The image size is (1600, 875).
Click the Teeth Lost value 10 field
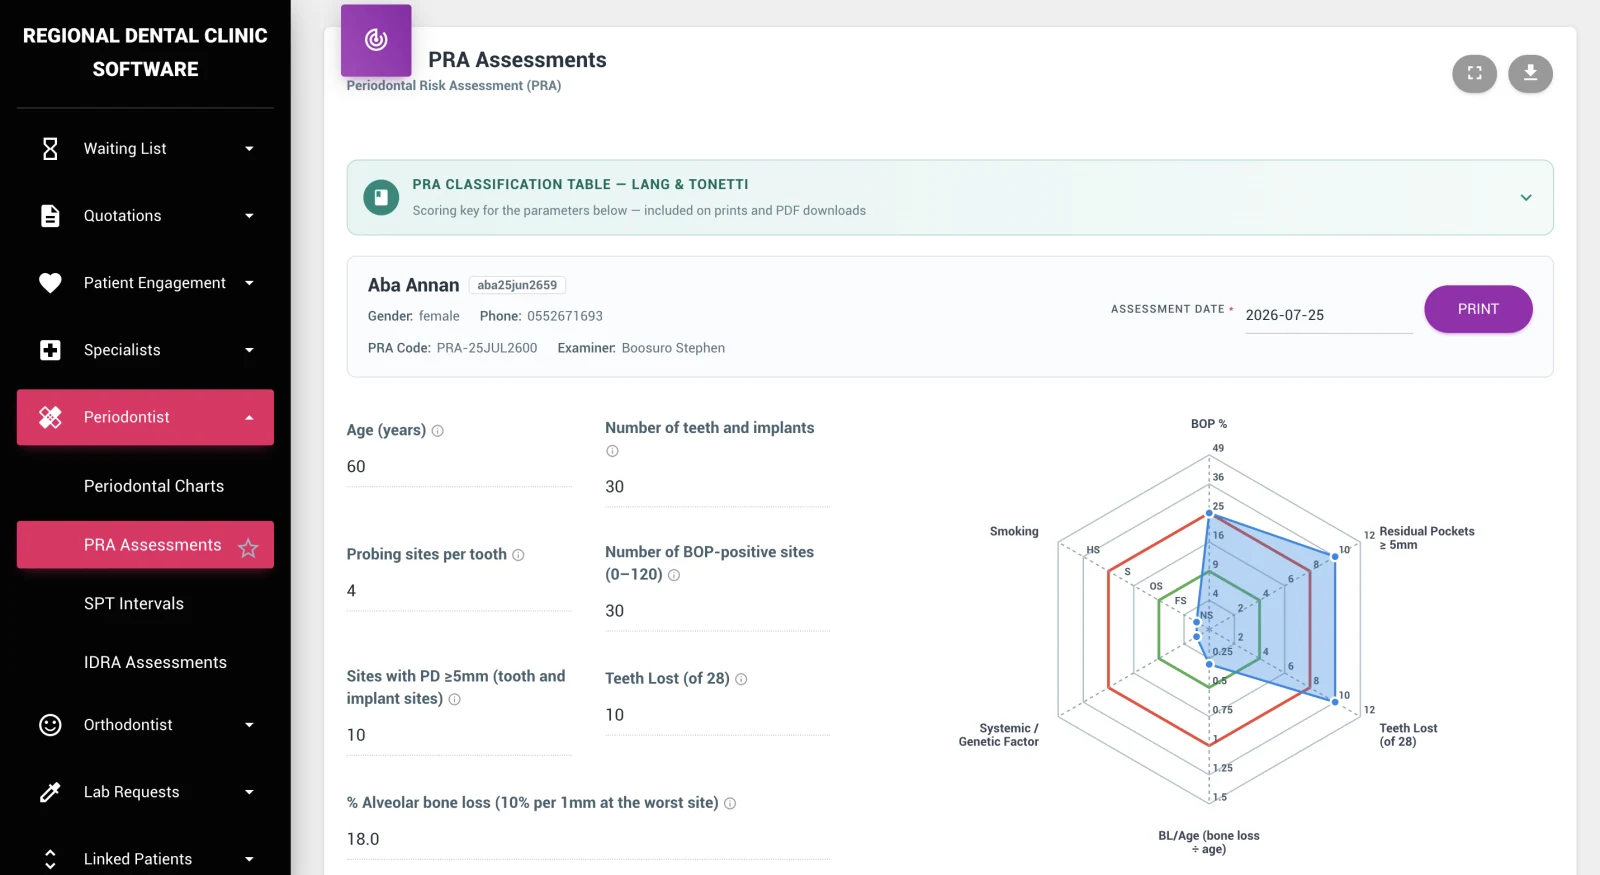pos(717,715)
